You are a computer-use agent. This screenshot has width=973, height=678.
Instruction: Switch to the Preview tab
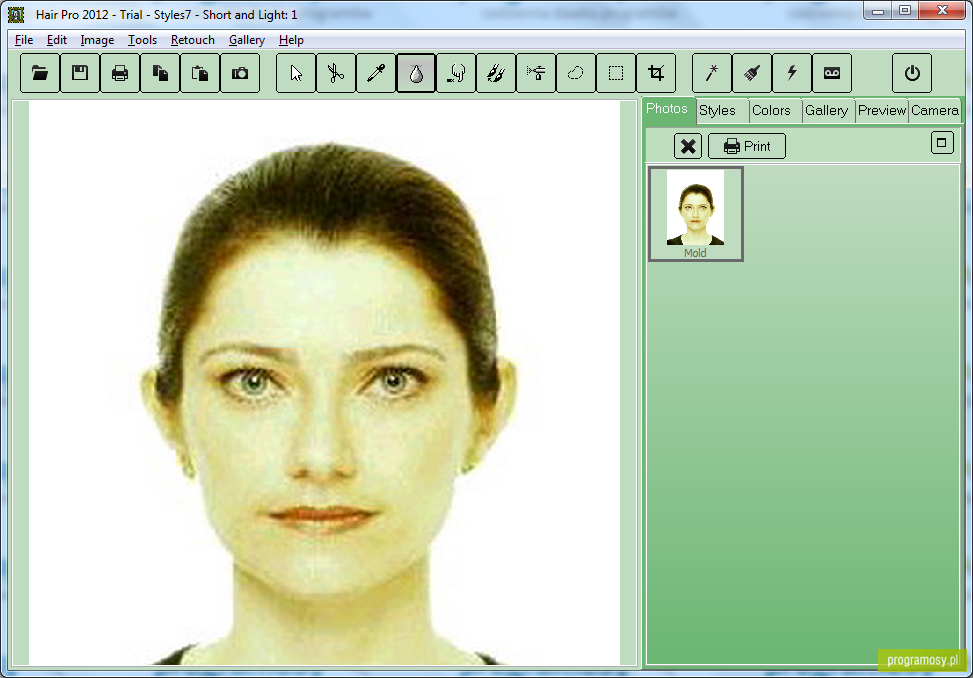(x=882, y=110)
